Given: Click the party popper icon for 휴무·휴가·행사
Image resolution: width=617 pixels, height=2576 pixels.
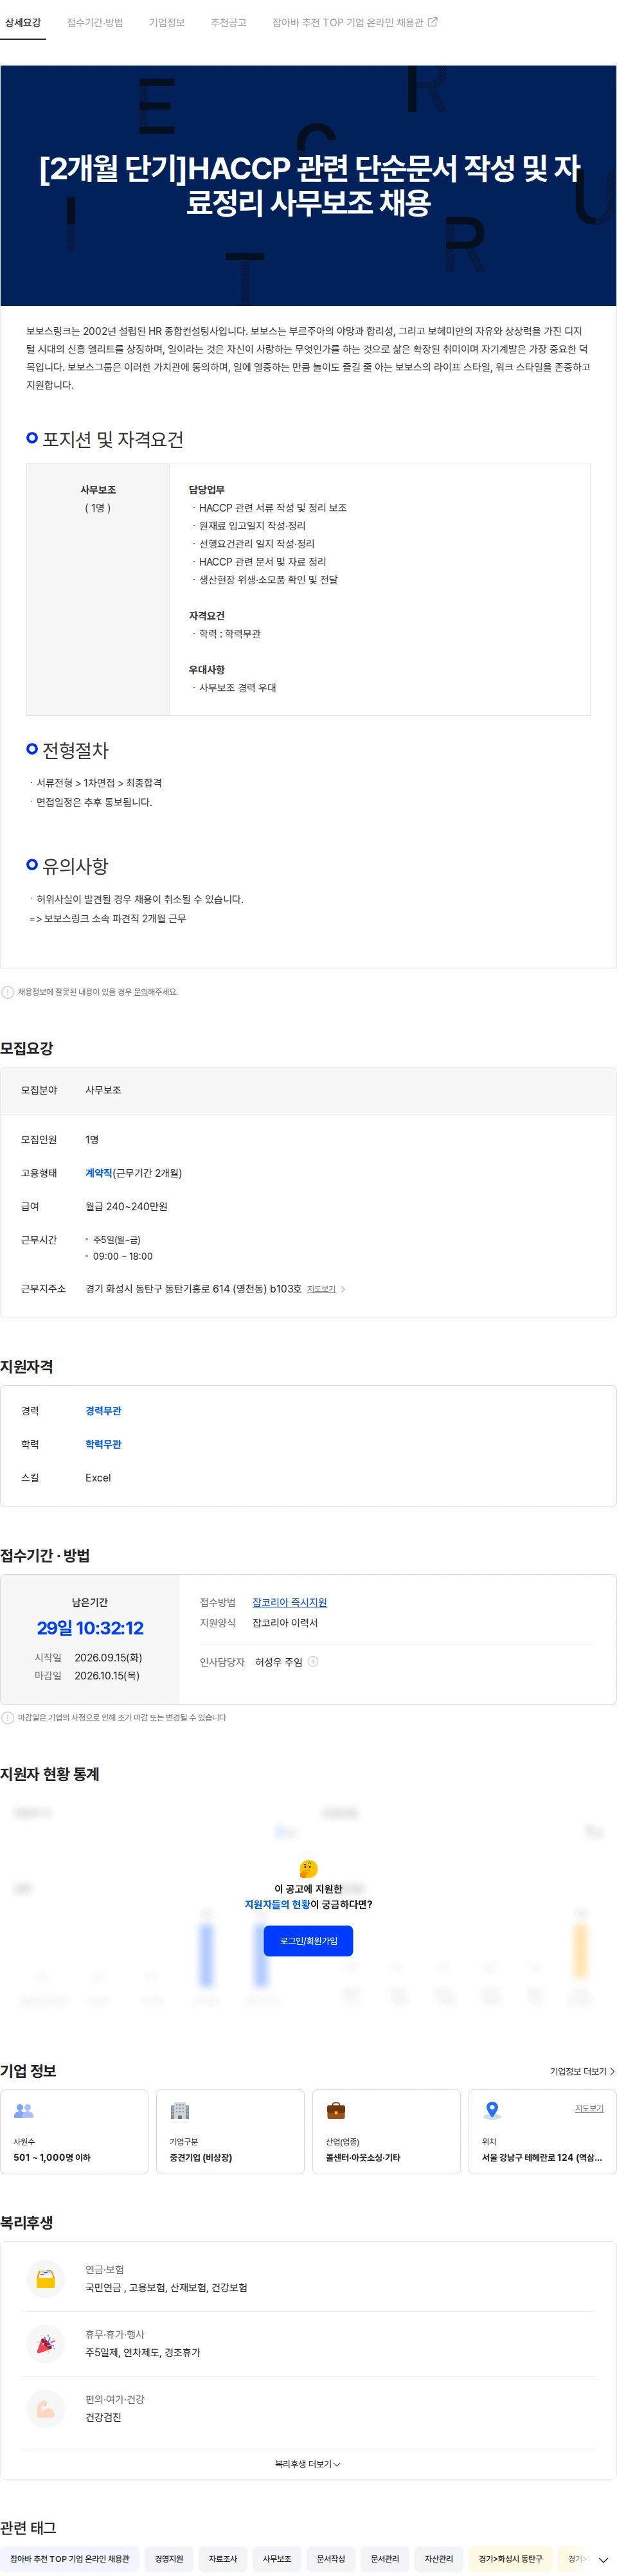Looking at the screenshot, I should click(x=46, y=2344).
